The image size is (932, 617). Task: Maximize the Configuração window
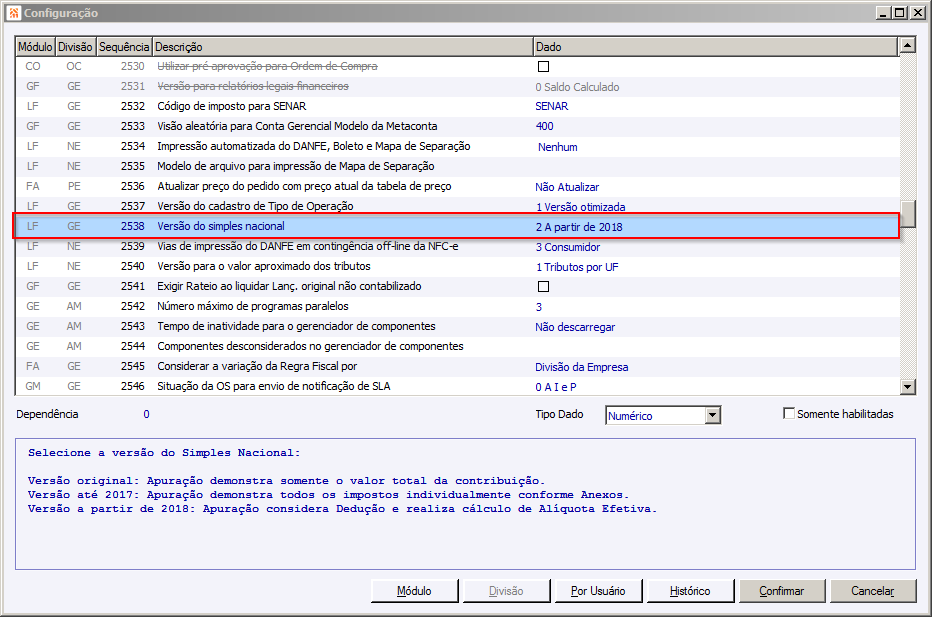pos(900,12)
